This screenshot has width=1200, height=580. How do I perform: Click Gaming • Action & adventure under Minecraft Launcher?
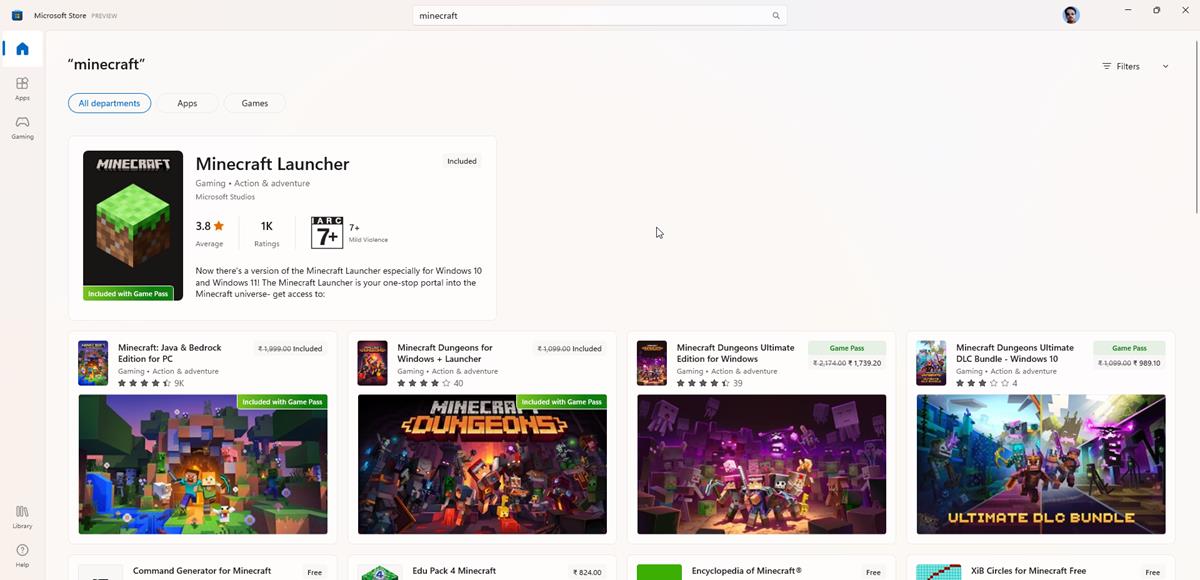pos(253,184)
